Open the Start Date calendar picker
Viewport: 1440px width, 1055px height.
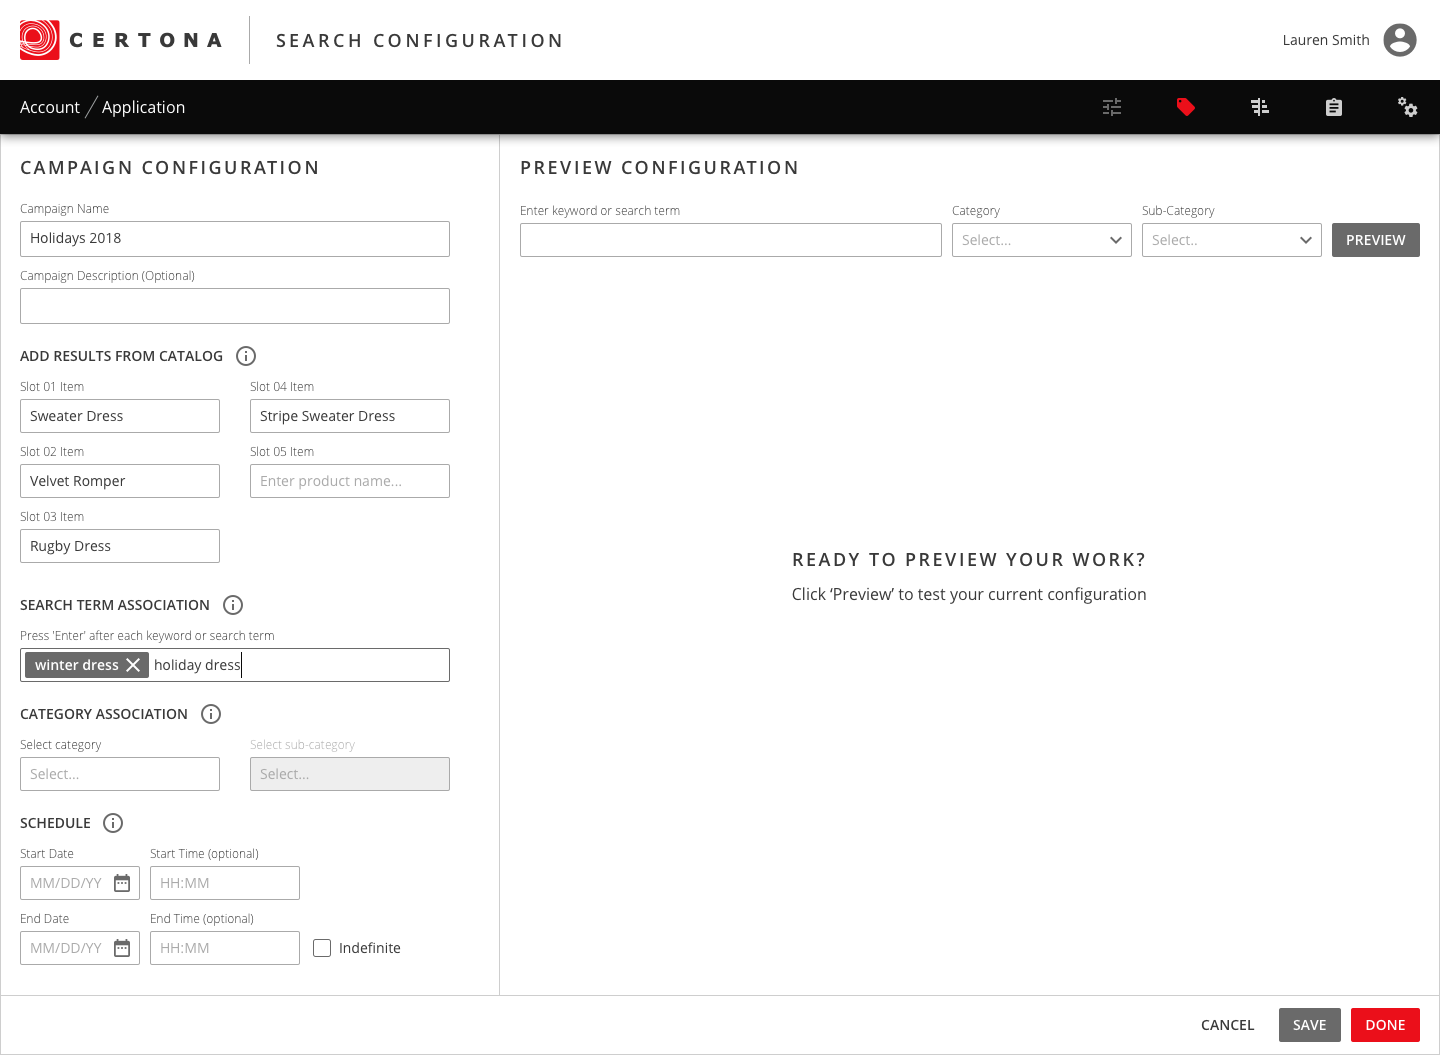click(x=122, y=883)
